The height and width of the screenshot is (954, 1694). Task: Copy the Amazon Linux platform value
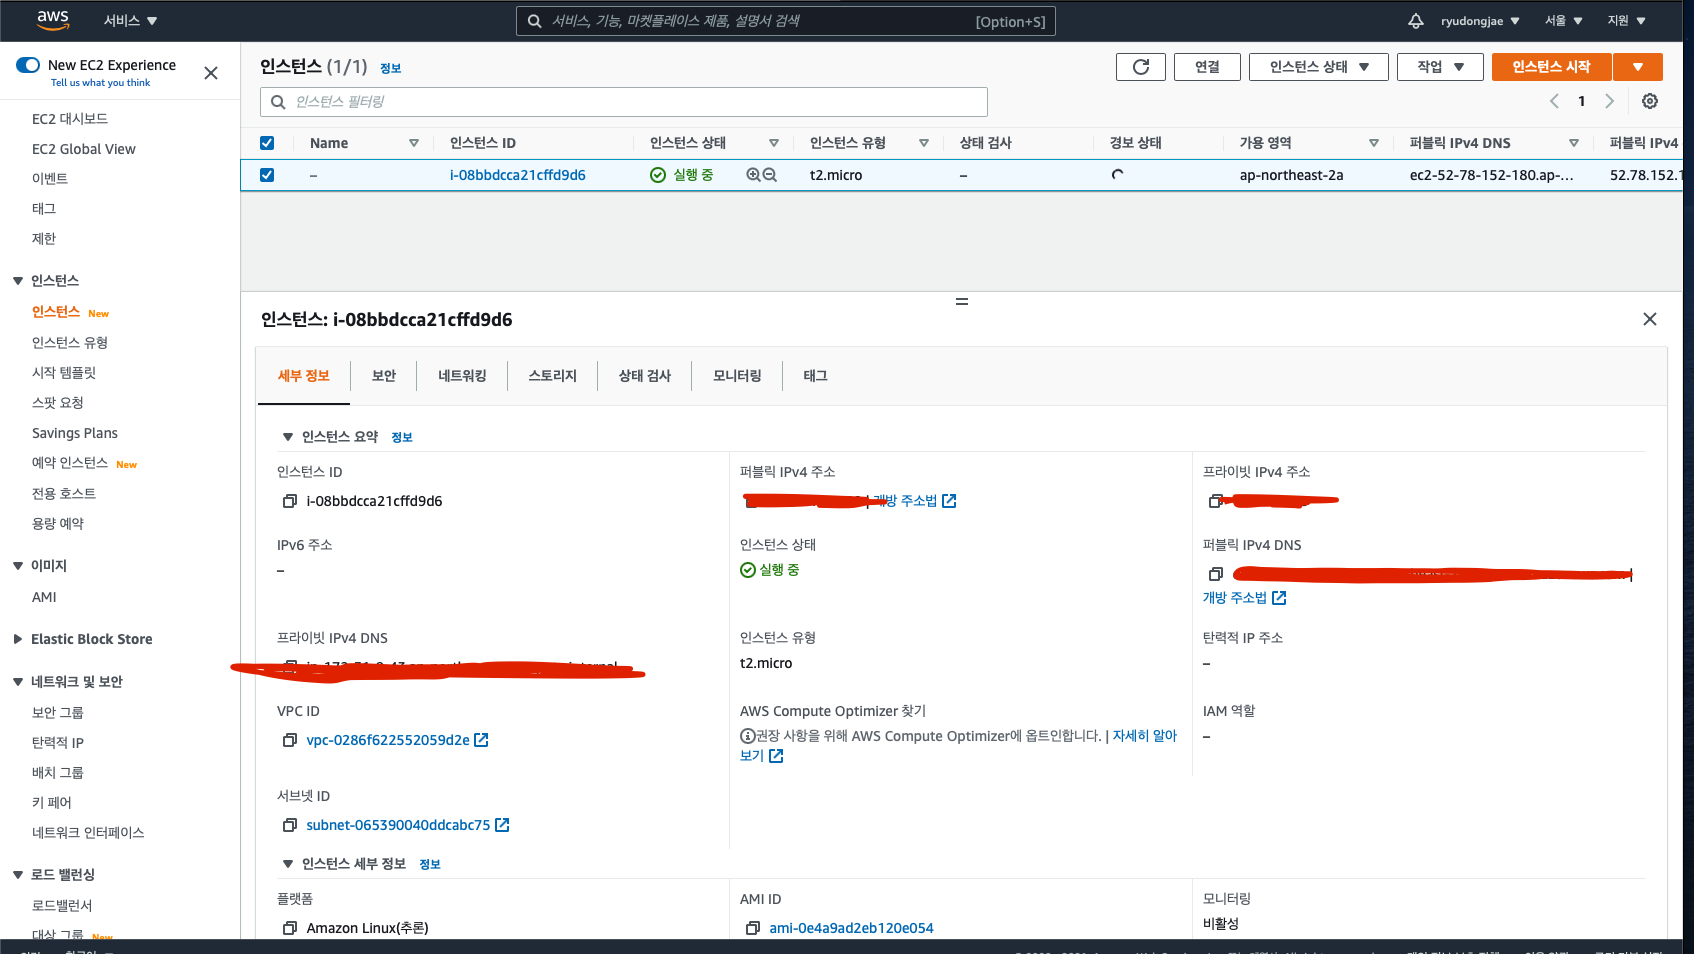290,928
